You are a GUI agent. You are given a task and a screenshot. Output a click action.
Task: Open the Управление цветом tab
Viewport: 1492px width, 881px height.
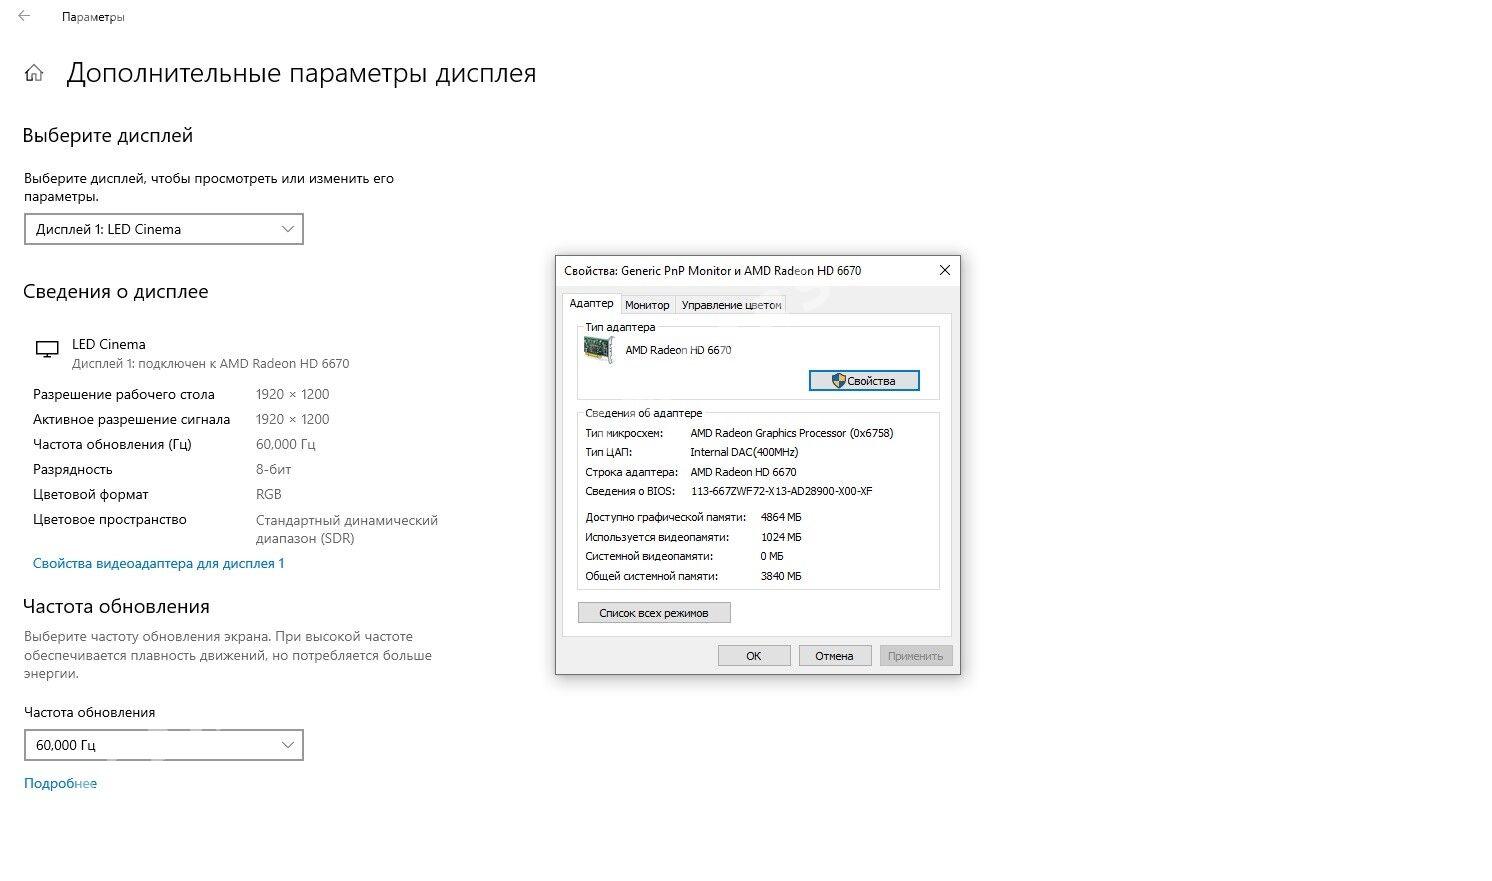731,305
